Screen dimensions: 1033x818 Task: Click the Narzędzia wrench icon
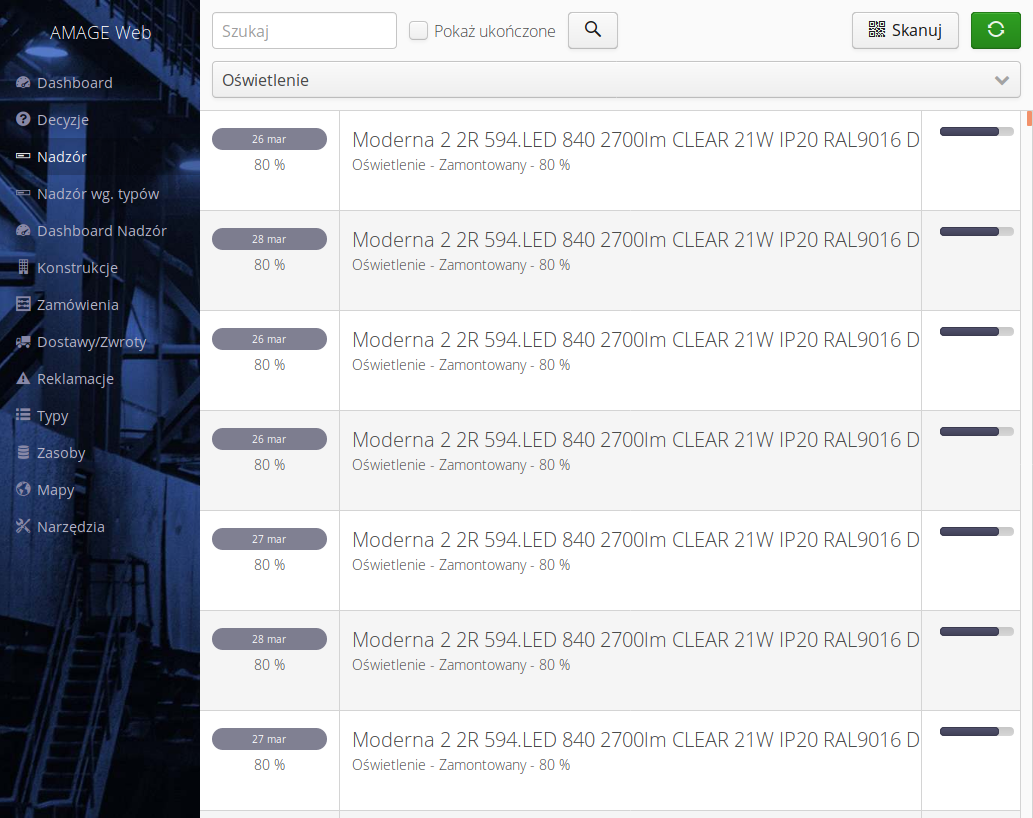coord(23,527)
